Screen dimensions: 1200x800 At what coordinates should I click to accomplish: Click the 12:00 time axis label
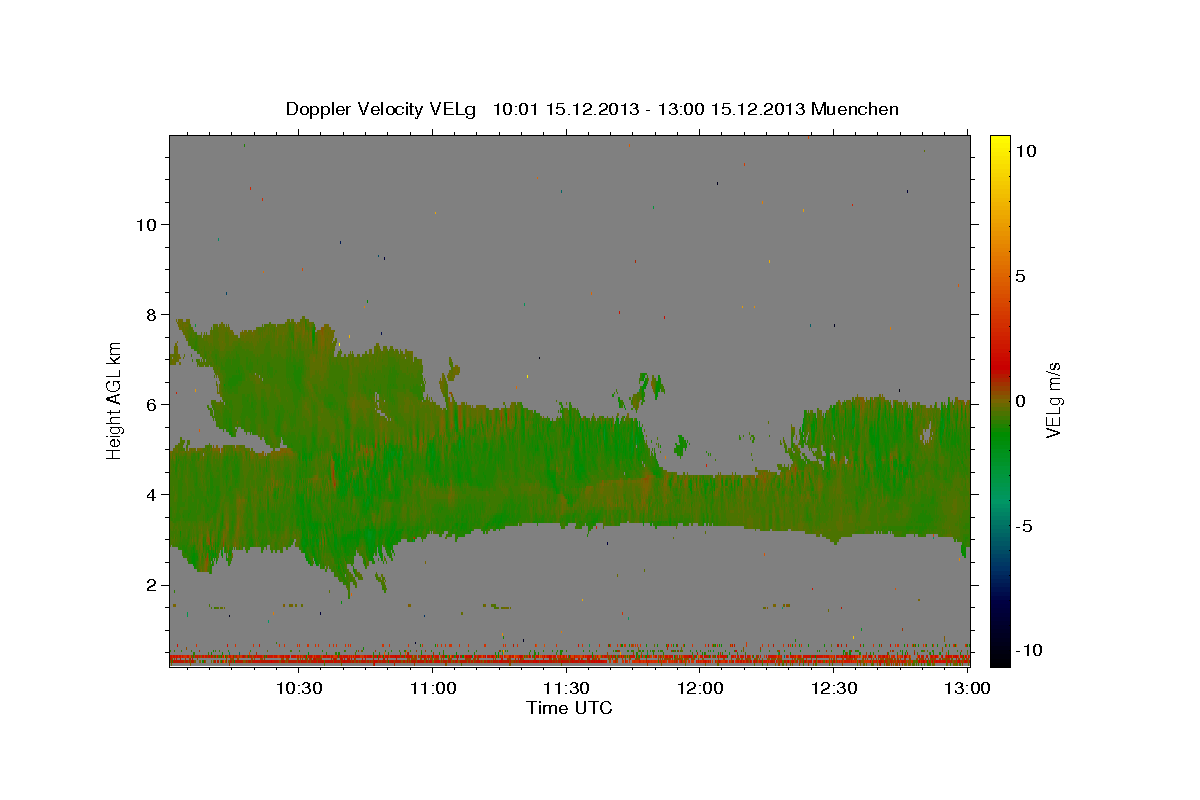(700, 689)
